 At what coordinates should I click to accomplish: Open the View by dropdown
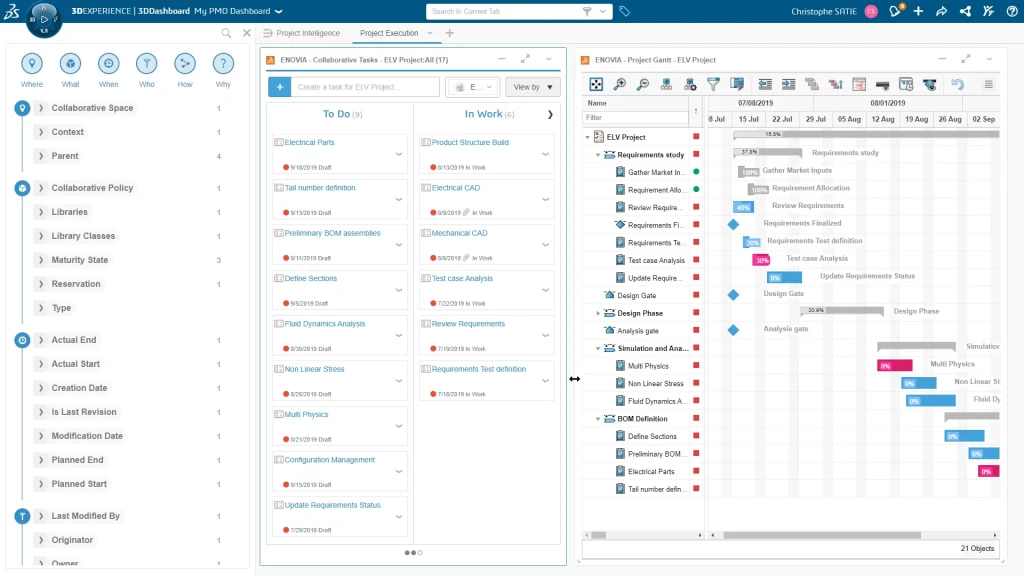[532, 87]
